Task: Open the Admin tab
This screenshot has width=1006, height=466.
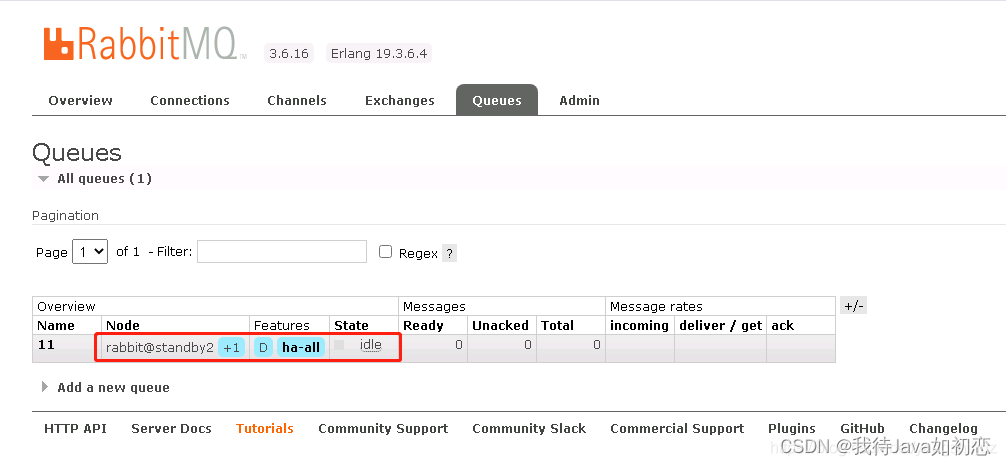Action: pos(579,100)
